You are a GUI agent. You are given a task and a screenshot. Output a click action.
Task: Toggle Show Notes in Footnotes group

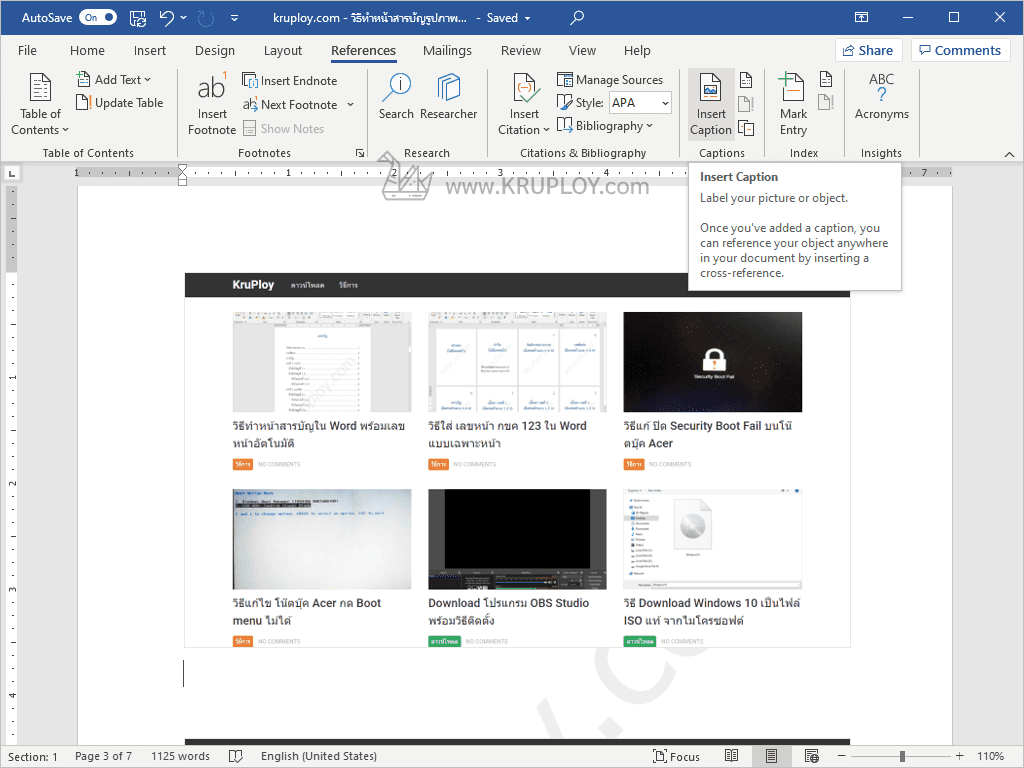tap(283, 129)
